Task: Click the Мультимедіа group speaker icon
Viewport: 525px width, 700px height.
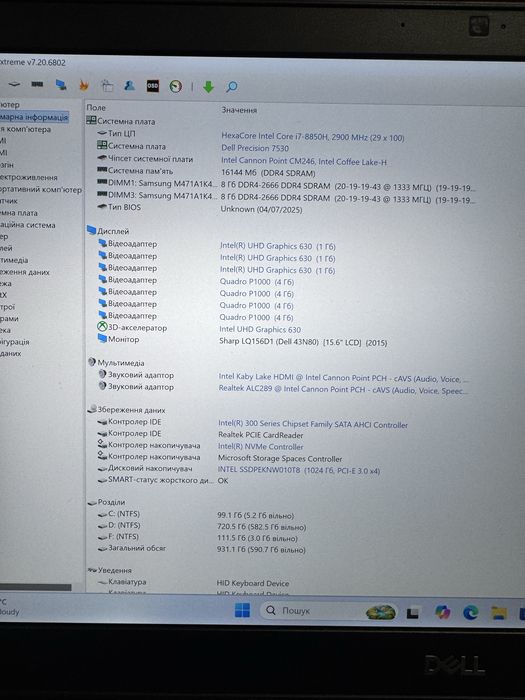Action: coord(92,362)
